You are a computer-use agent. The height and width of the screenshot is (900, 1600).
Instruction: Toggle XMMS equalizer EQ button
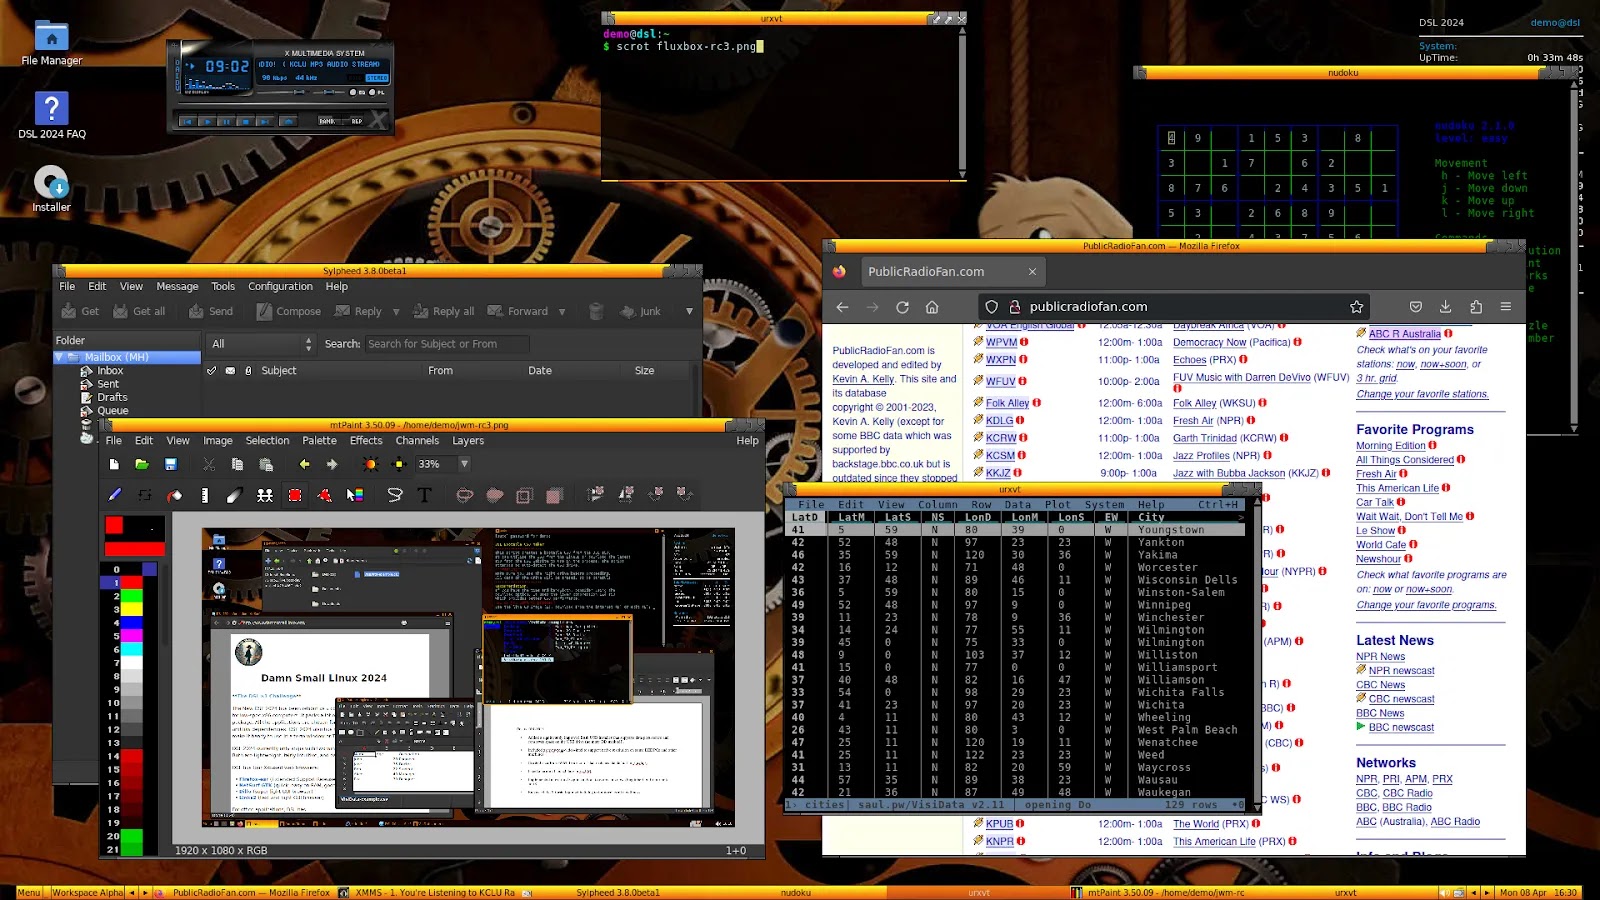click(x=358, y=92)
